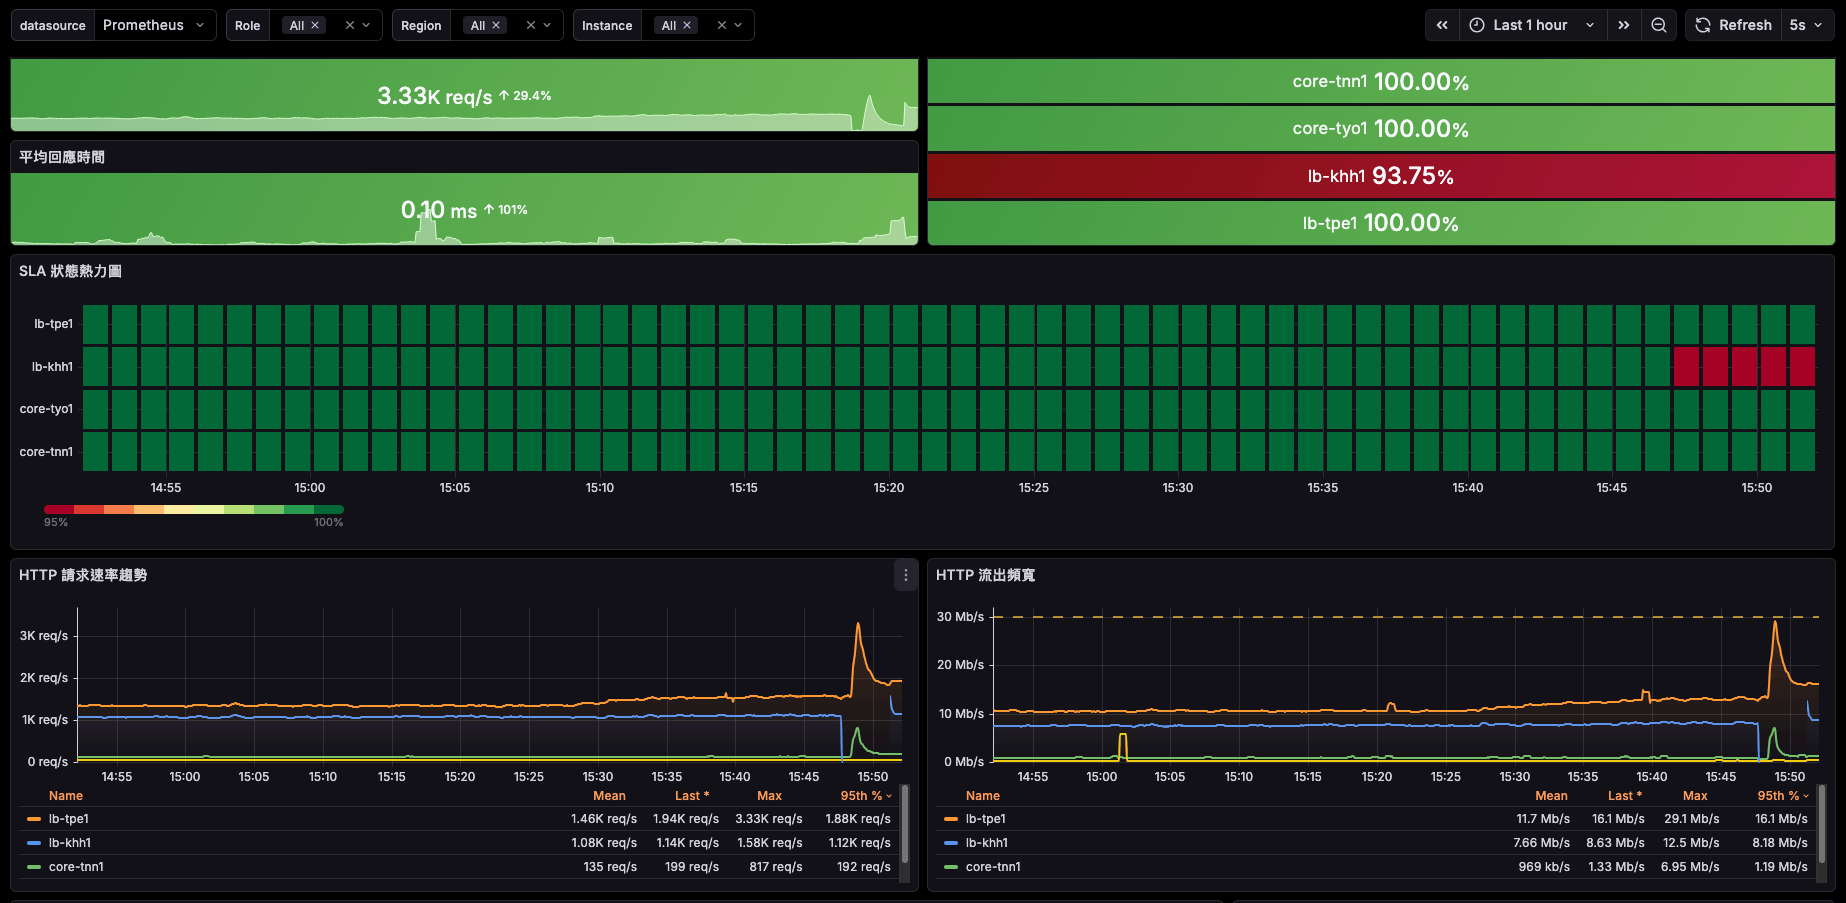Screen dimensions: 1846x903
Task: Click the bandwidth legend scrollbar
Action: tap(1822, 824)
